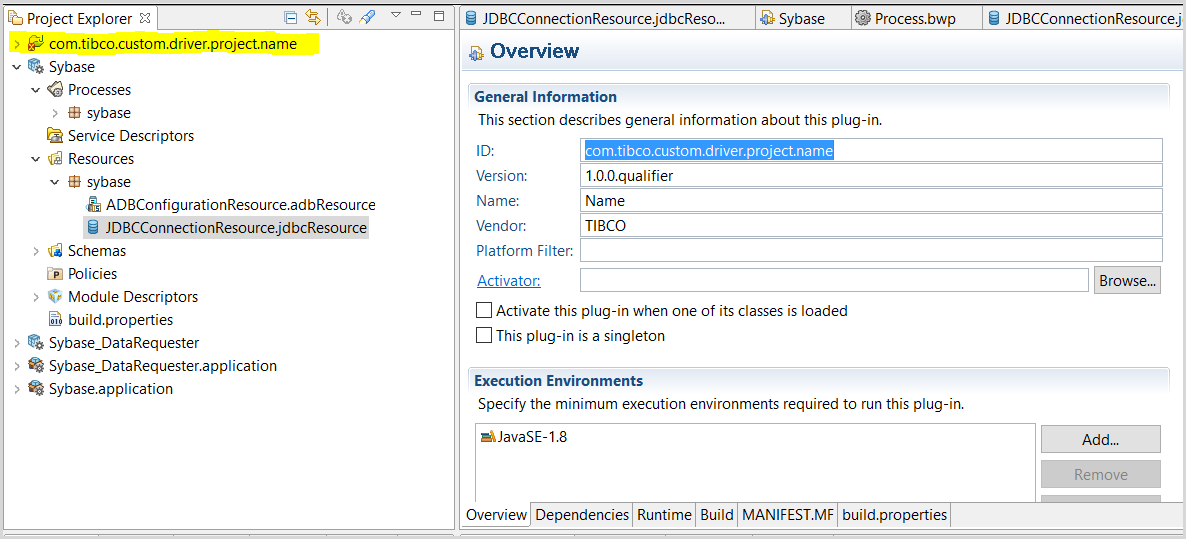This screenshot has height=539, width=1186.
Task: Switch to the Dependencies bottom tab
Action: pos(582,515)
